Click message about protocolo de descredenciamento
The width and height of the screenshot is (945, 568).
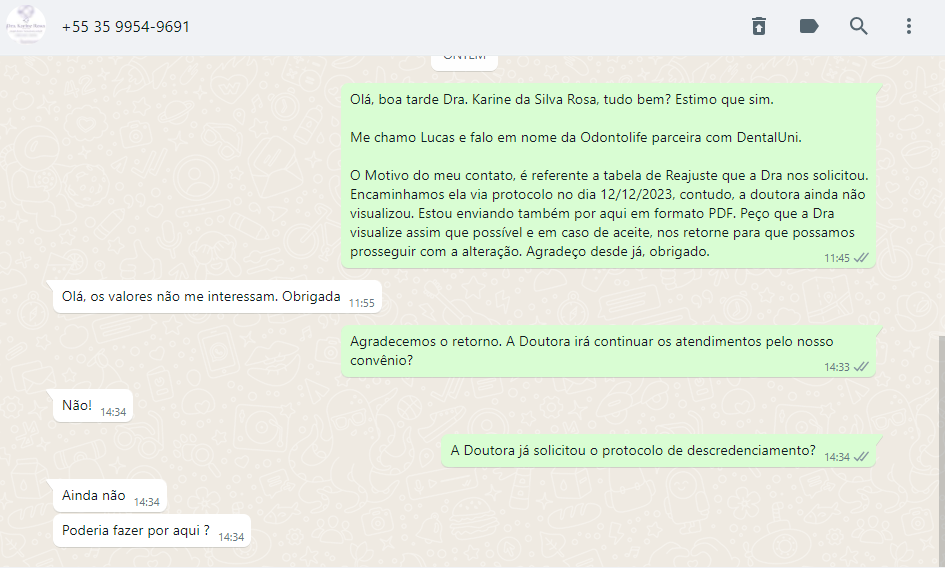pyautogui.click(x=658, y=451)
